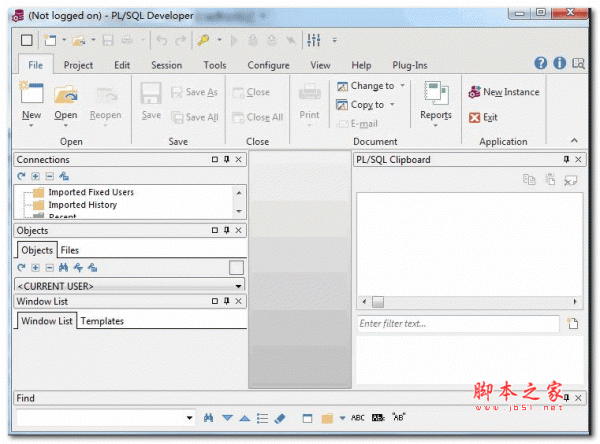Image resolution: width=600 pixels, height=444 pixels.
Task: Click the binoculars search icon in Find bar
Action: coord(208,418)
